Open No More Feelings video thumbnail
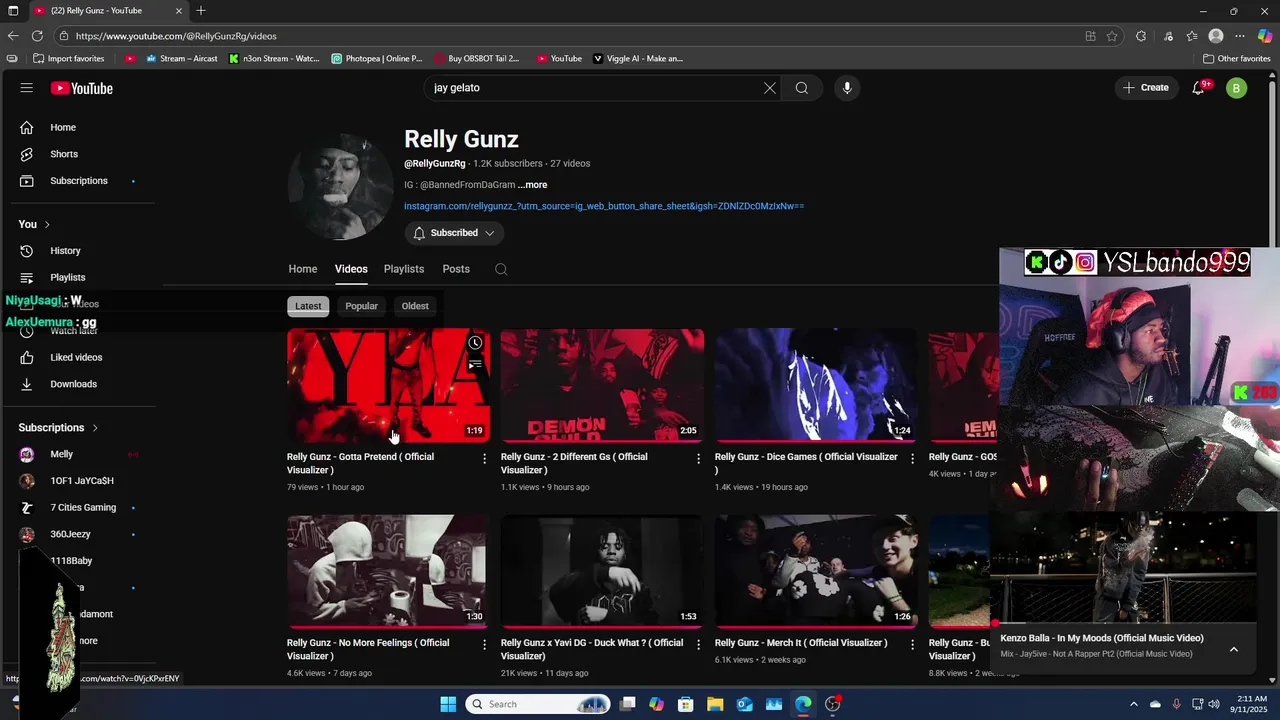 point(388,571)
